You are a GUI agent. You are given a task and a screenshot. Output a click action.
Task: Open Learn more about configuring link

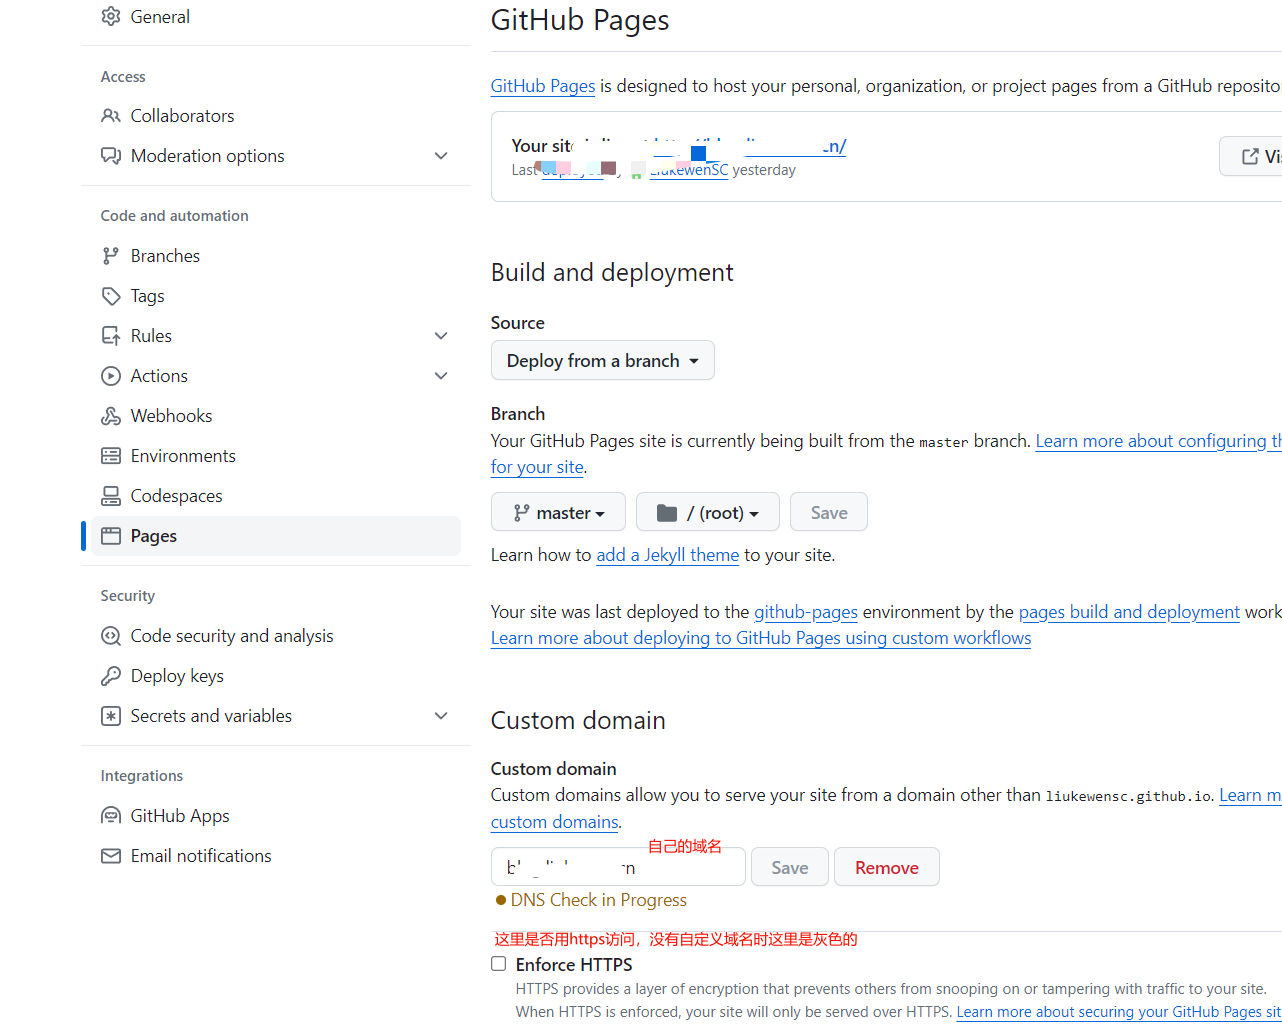(x=1158, y=441)
